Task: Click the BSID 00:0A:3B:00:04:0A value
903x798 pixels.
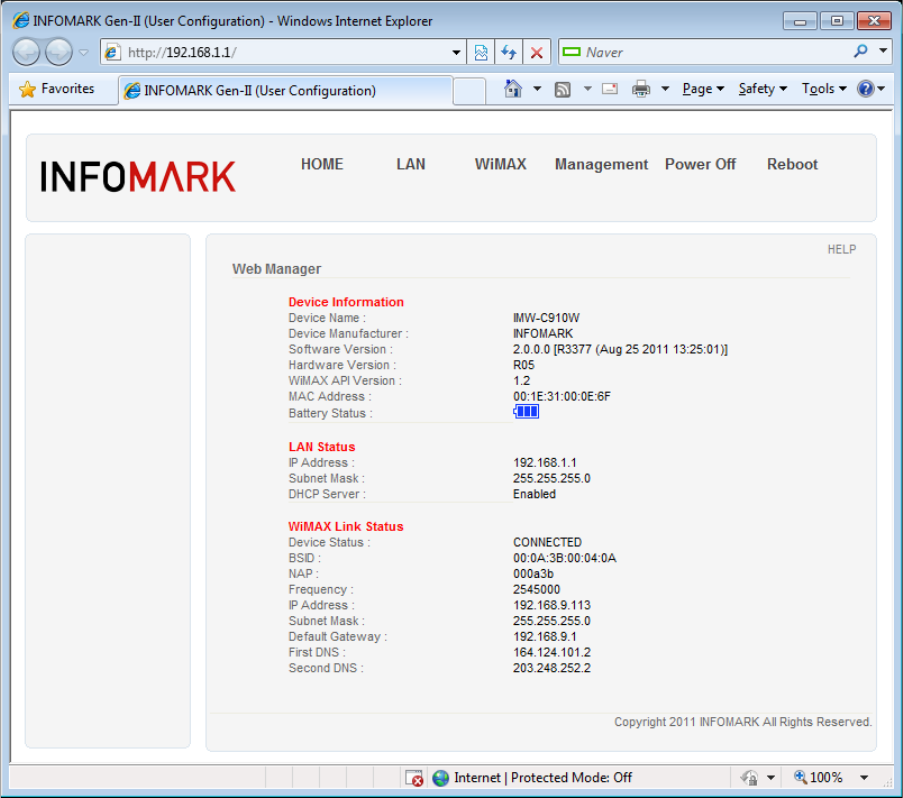Action: point(564,558)
